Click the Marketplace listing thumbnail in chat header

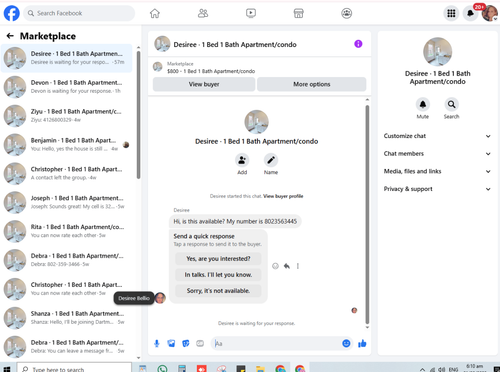[x=158, y=67]
